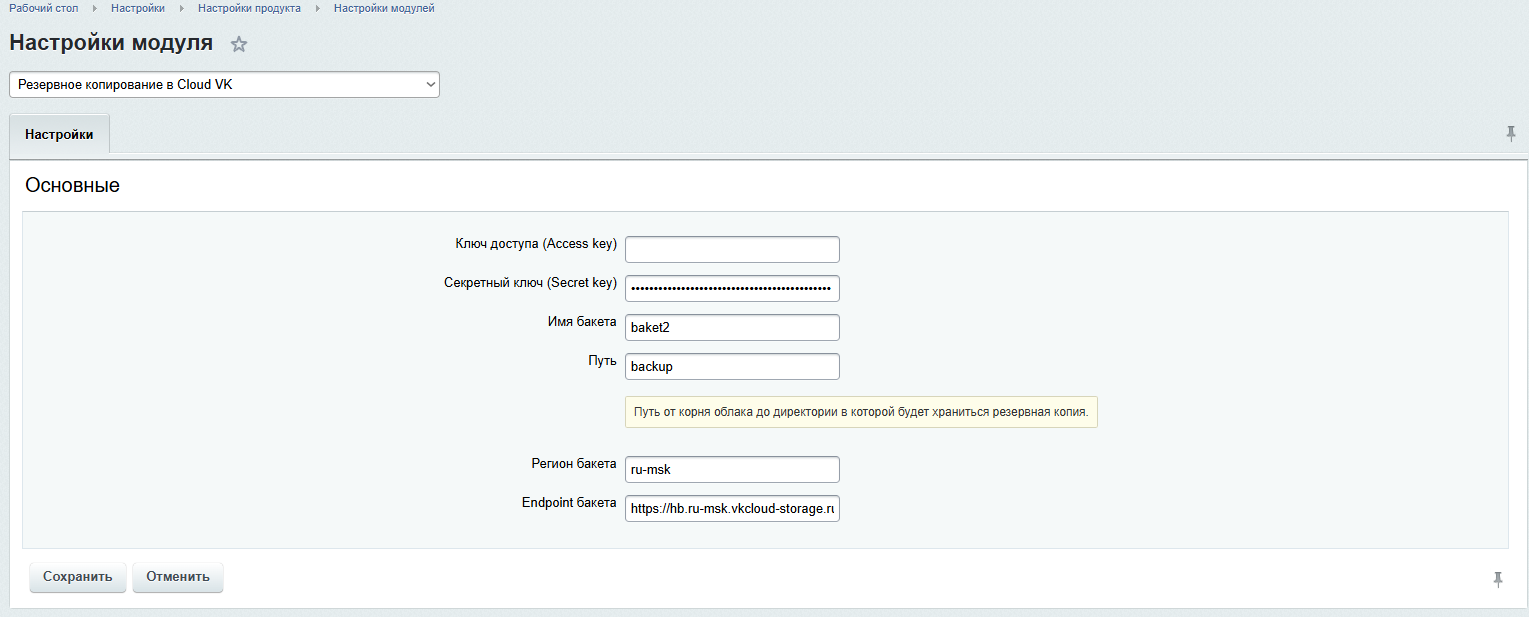Expand the arrow after Рабочий стол breadcrumb
Viewport: 1529px width, 617px height.
coord(95,8)
